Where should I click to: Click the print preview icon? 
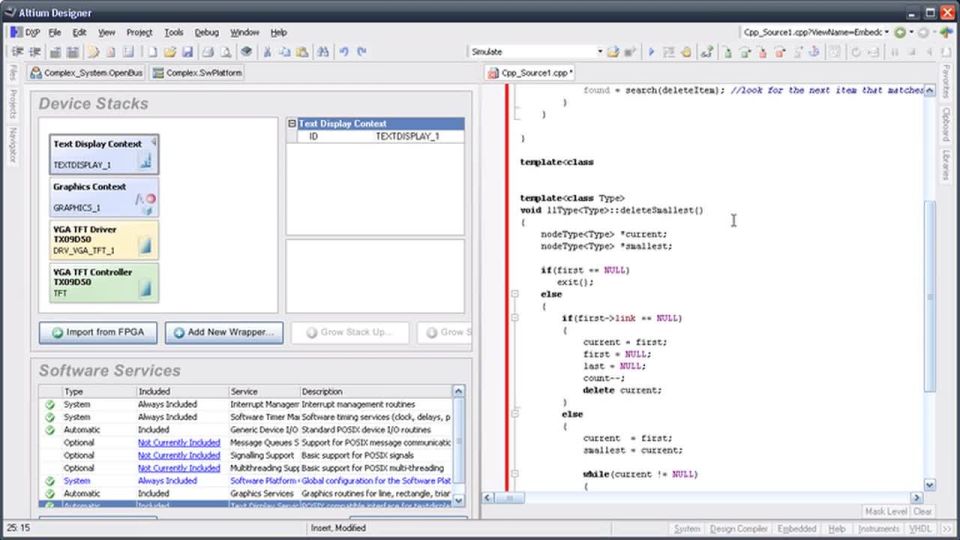coord(226,52)
